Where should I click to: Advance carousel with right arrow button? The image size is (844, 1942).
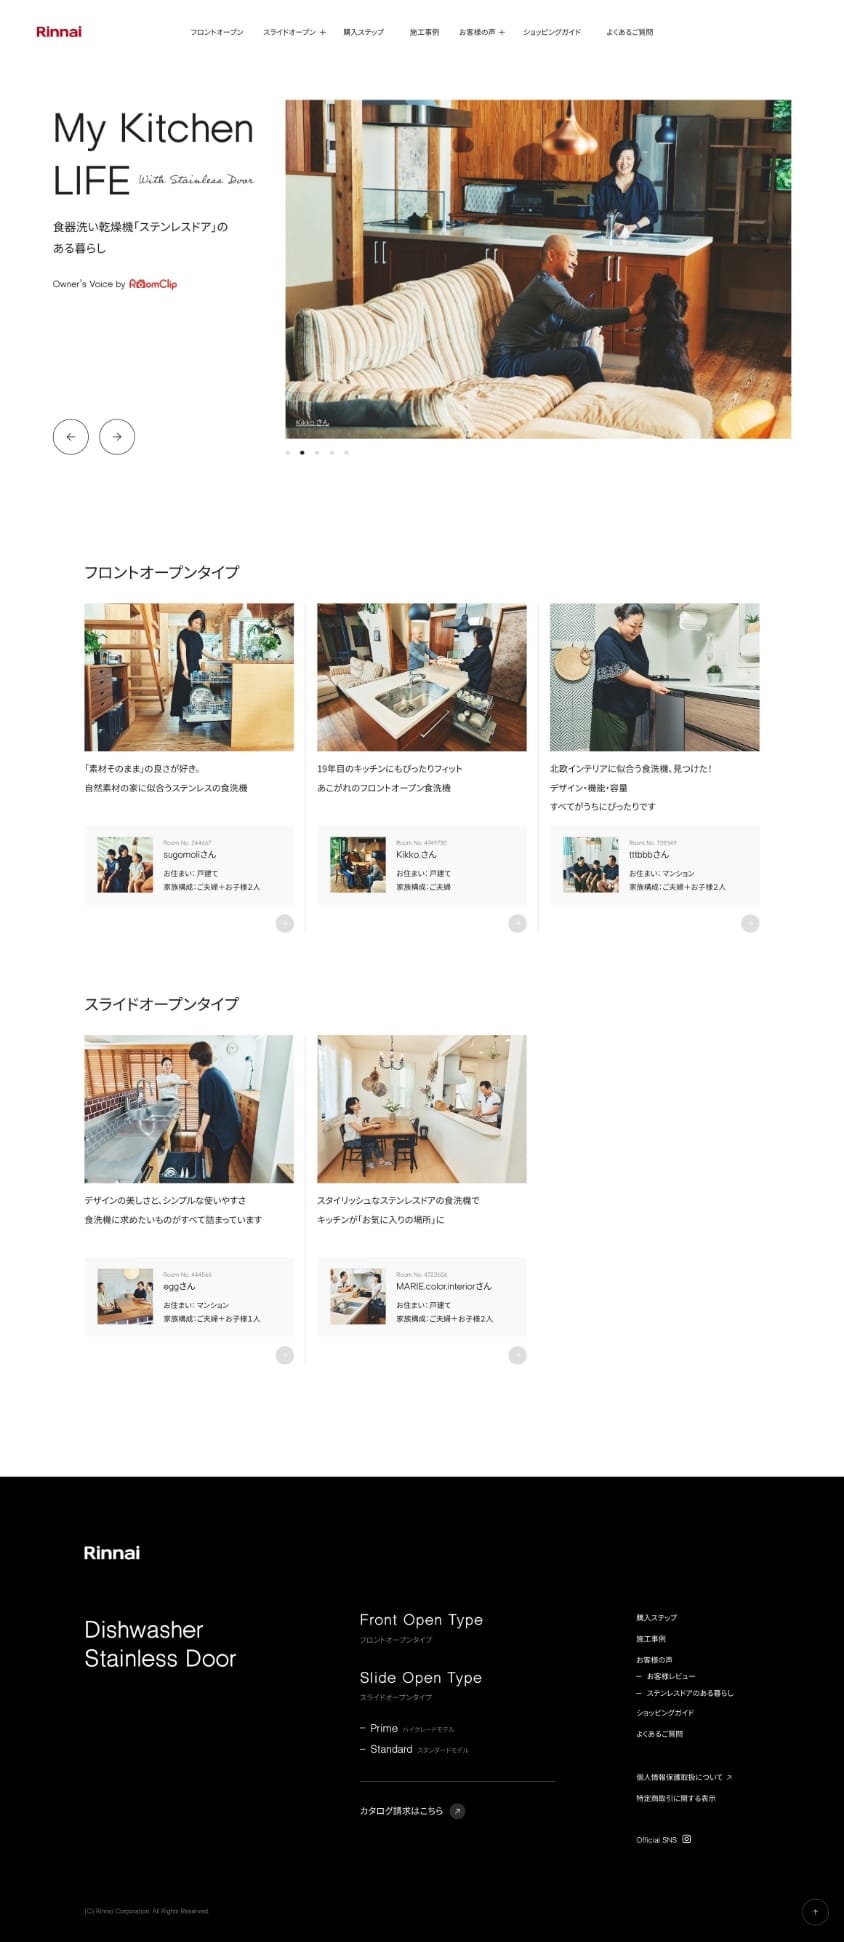click(x=117, y=437)
